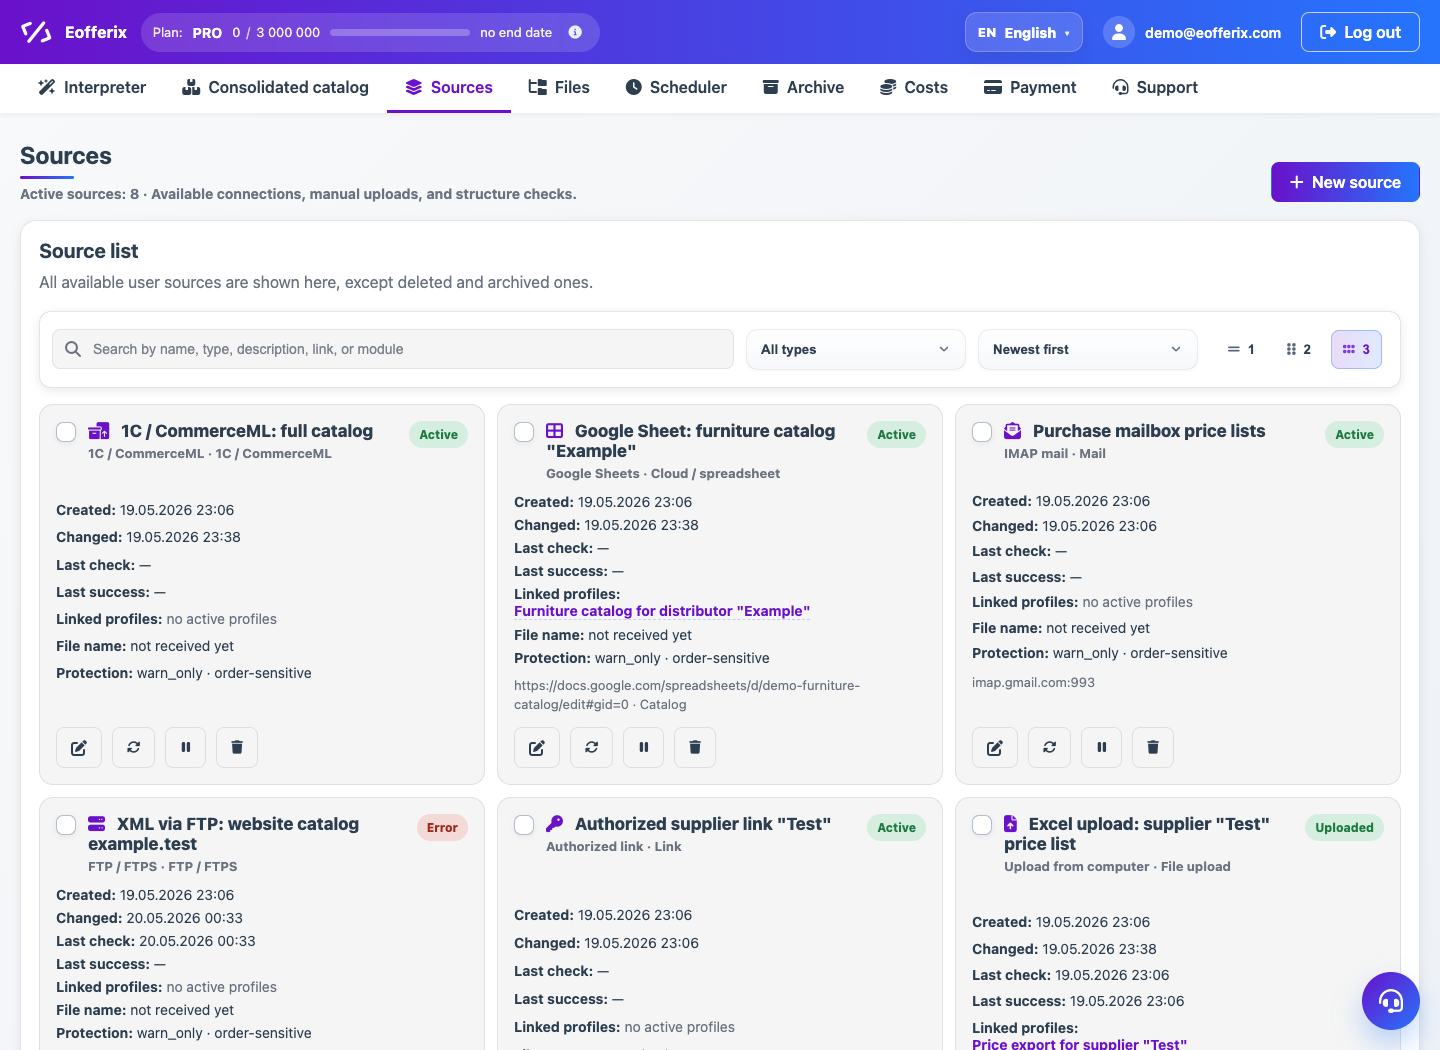Click the Google Sheets docs URL text
The width and height of the screenshot is (1440, 1050).
(687, 695)
